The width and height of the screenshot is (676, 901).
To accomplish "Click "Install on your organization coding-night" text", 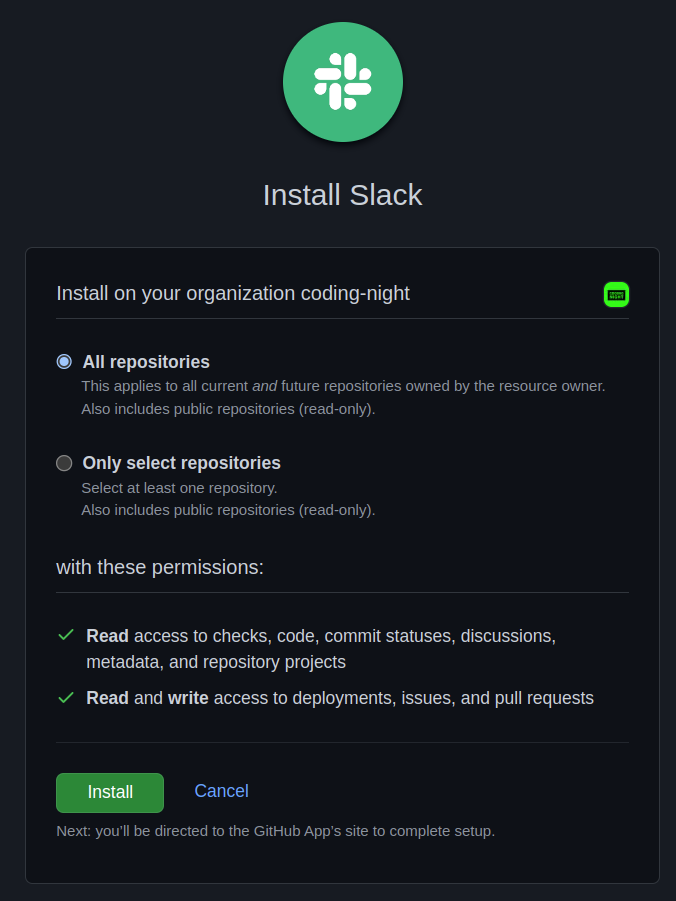I will 233,293.
